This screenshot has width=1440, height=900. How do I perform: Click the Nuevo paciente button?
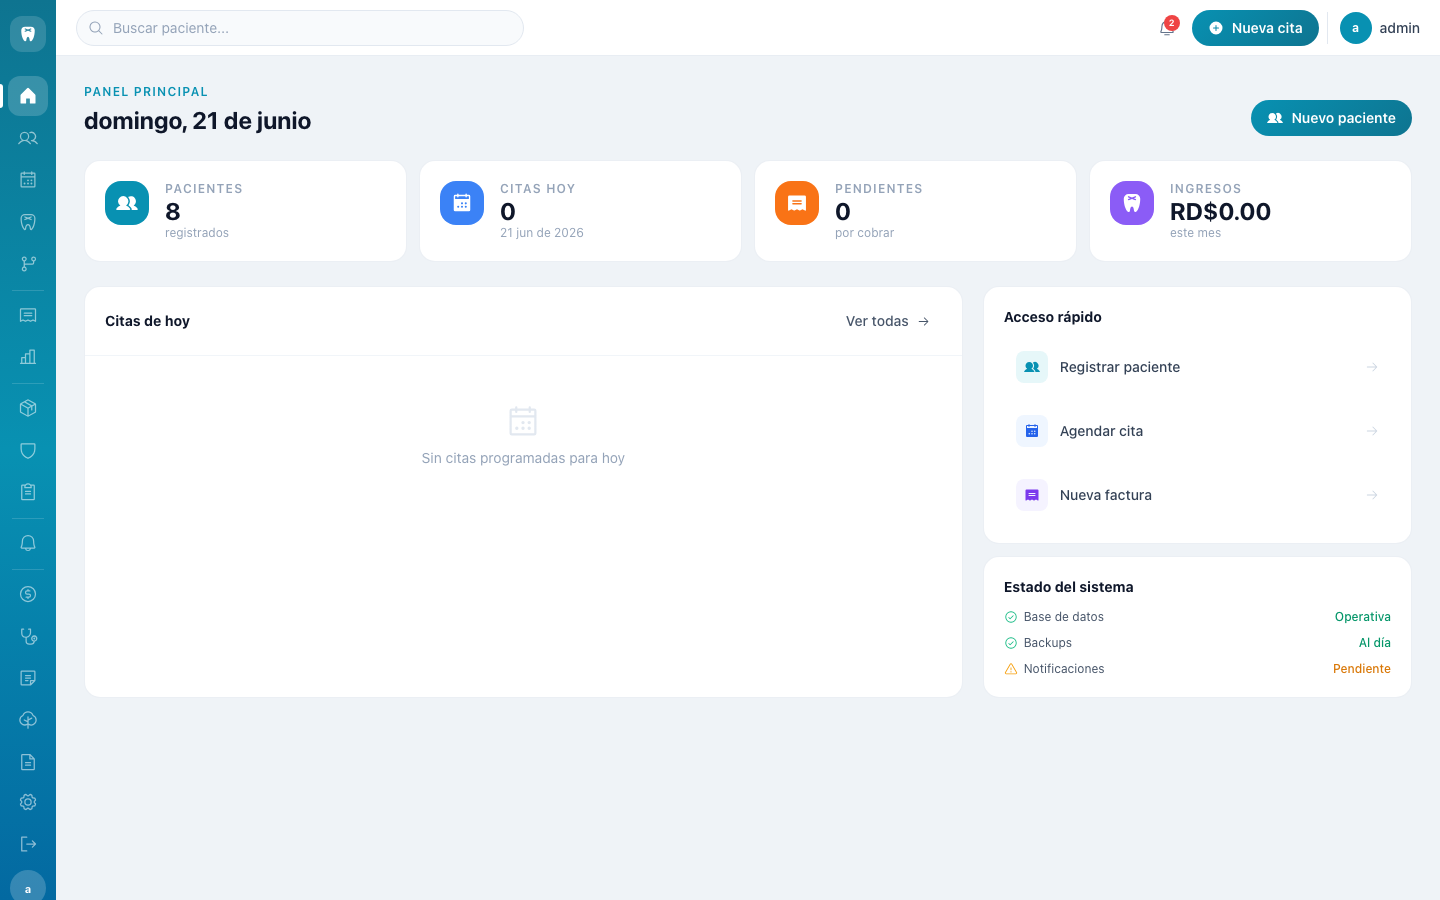click(x=1331, y=118)
